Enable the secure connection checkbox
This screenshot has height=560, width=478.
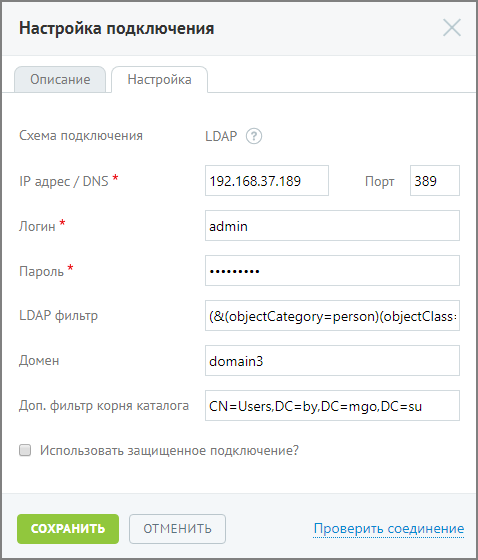(x=25, y=450)
